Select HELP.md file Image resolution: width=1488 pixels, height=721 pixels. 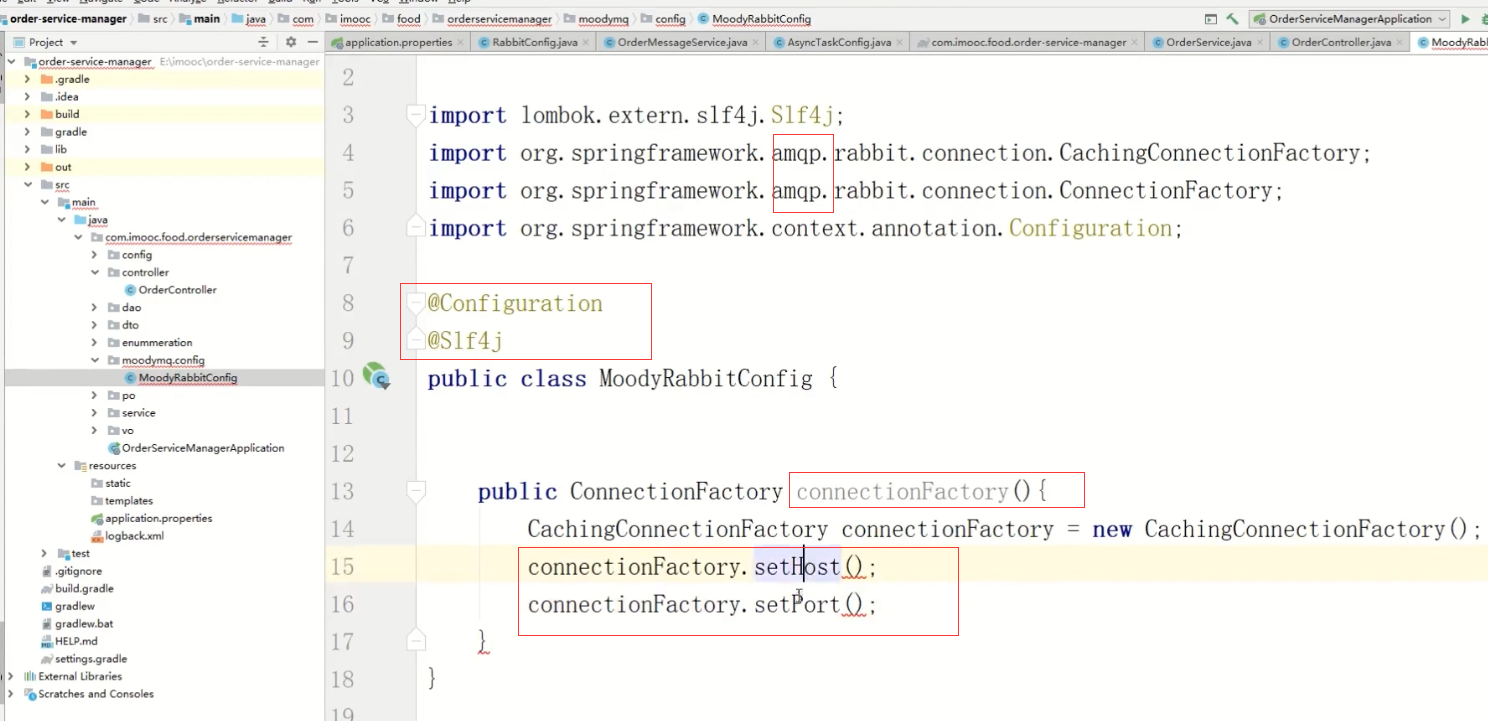coord(69,641)
